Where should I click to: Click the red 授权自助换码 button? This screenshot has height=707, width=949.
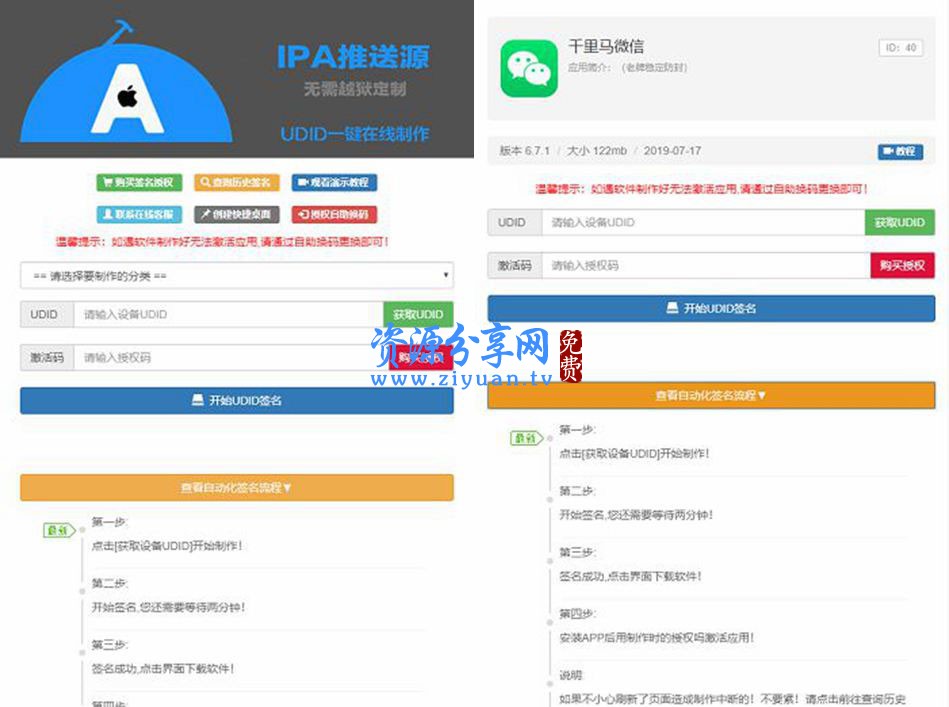pyautogui.click(x=334, y=214)
